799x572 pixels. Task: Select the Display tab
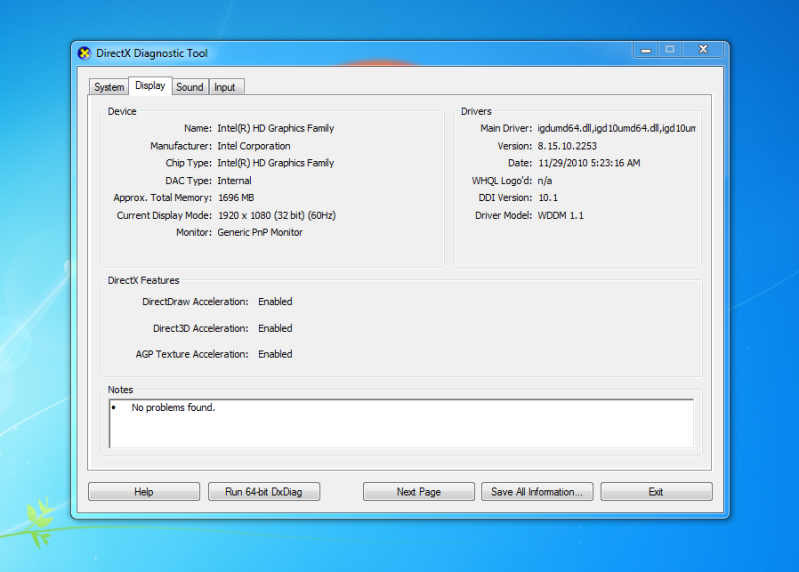pyautogui.click(x=150, y=86)
